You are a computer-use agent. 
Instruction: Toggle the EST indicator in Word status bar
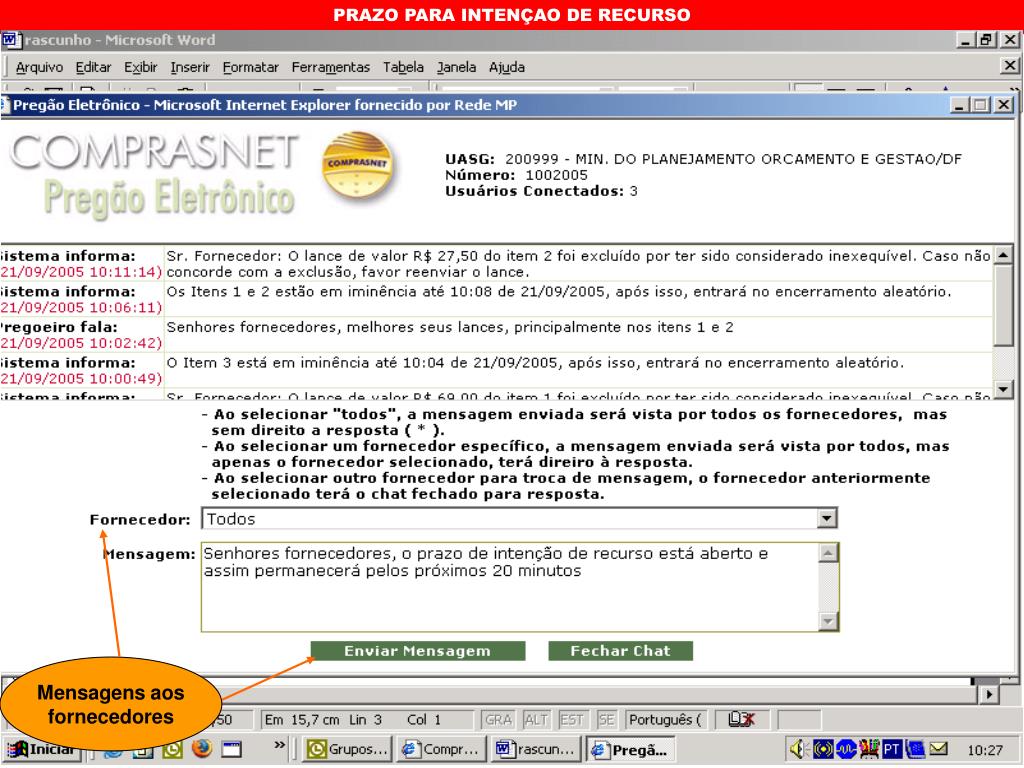[x=571, y=720]
